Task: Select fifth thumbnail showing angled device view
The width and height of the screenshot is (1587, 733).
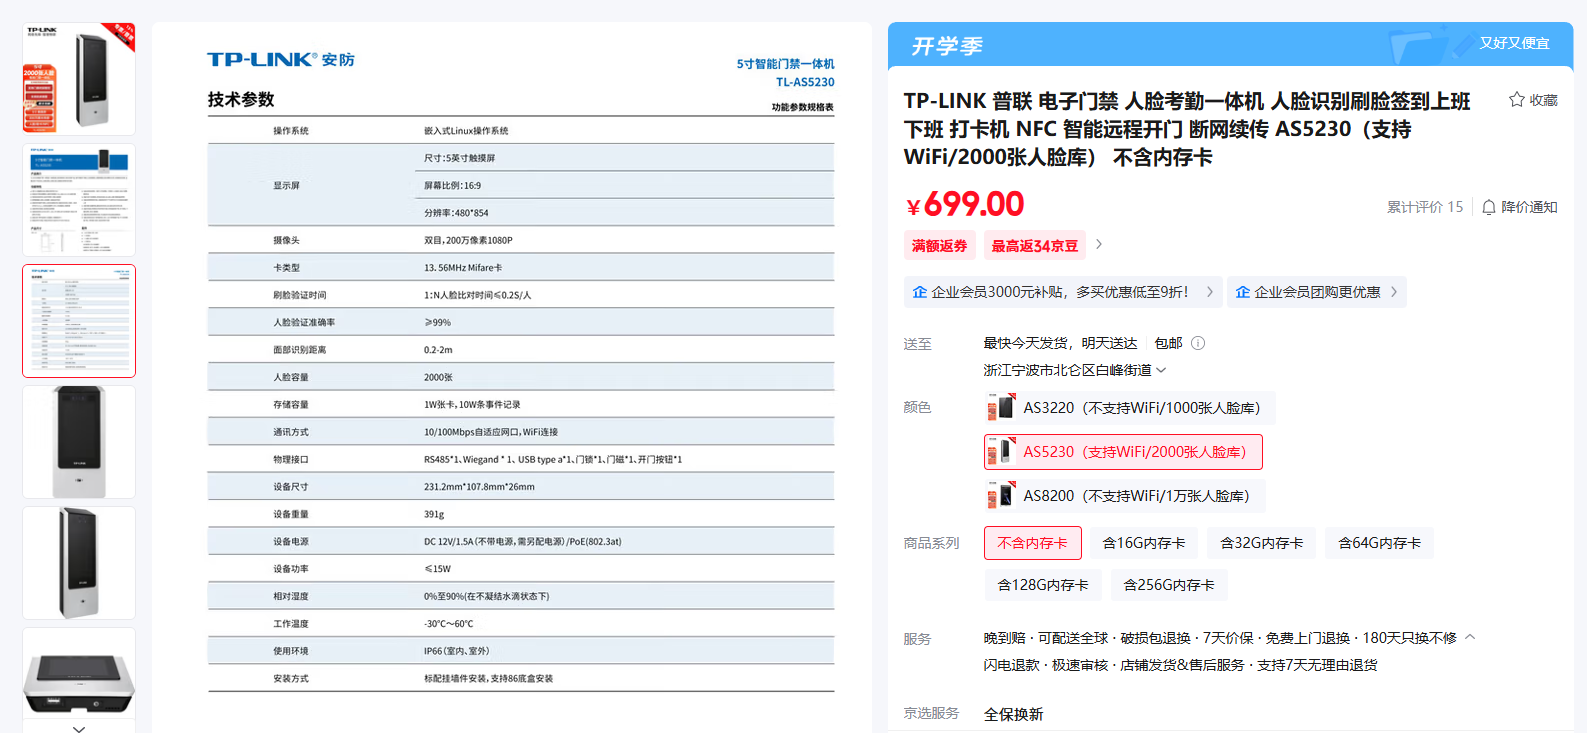Action: point(79,563)
